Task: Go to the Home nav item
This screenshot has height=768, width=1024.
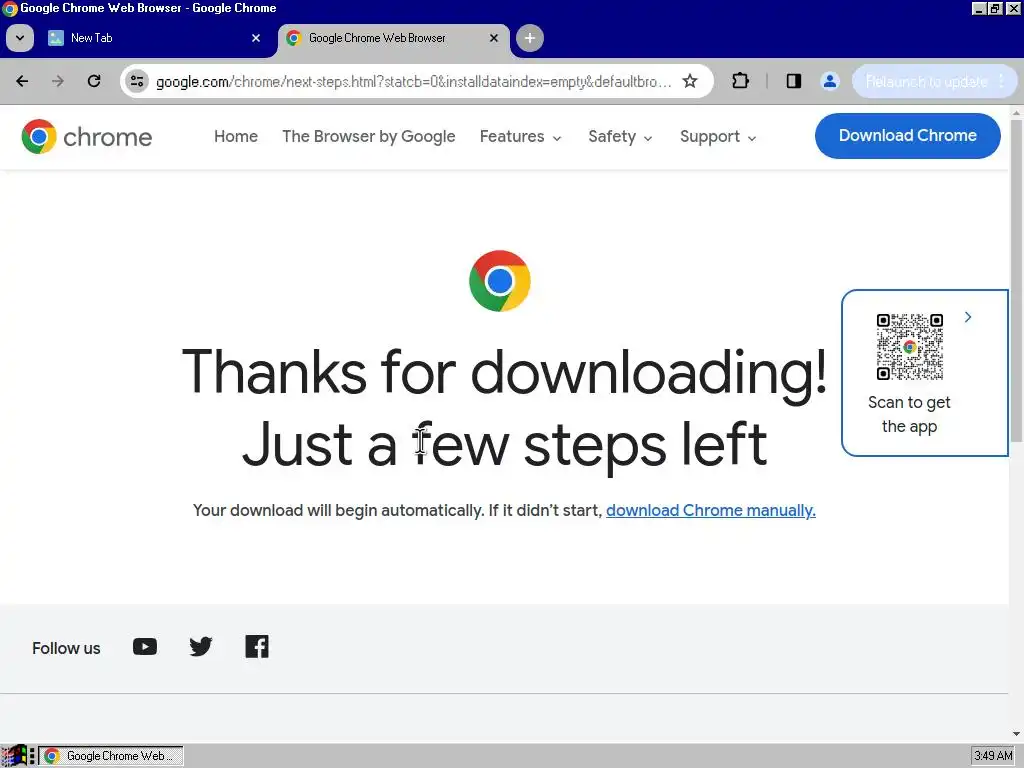Action: click(236, 136)
